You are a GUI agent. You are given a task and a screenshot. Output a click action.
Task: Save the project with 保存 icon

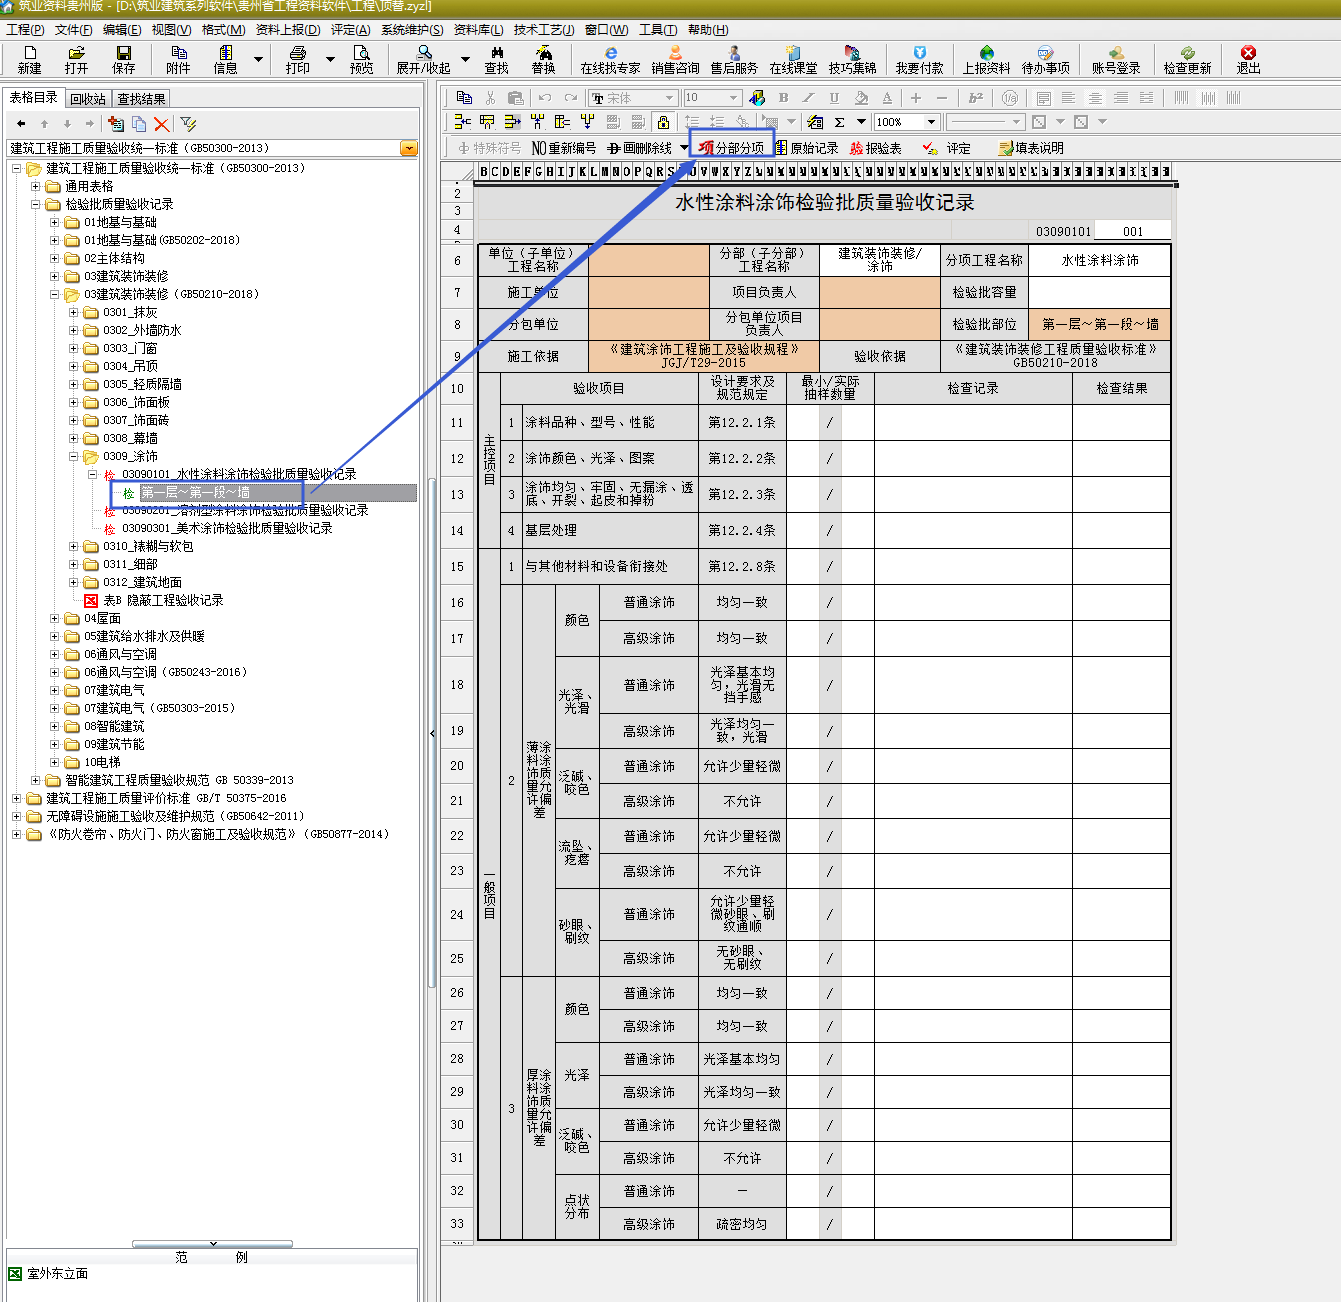tap(123, 59)
